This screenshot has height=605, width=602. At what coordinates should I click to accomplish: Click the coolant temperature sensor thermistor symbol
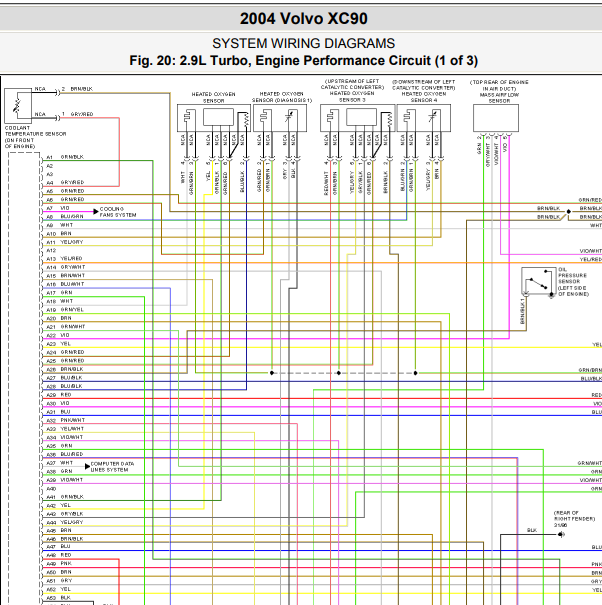18,106
